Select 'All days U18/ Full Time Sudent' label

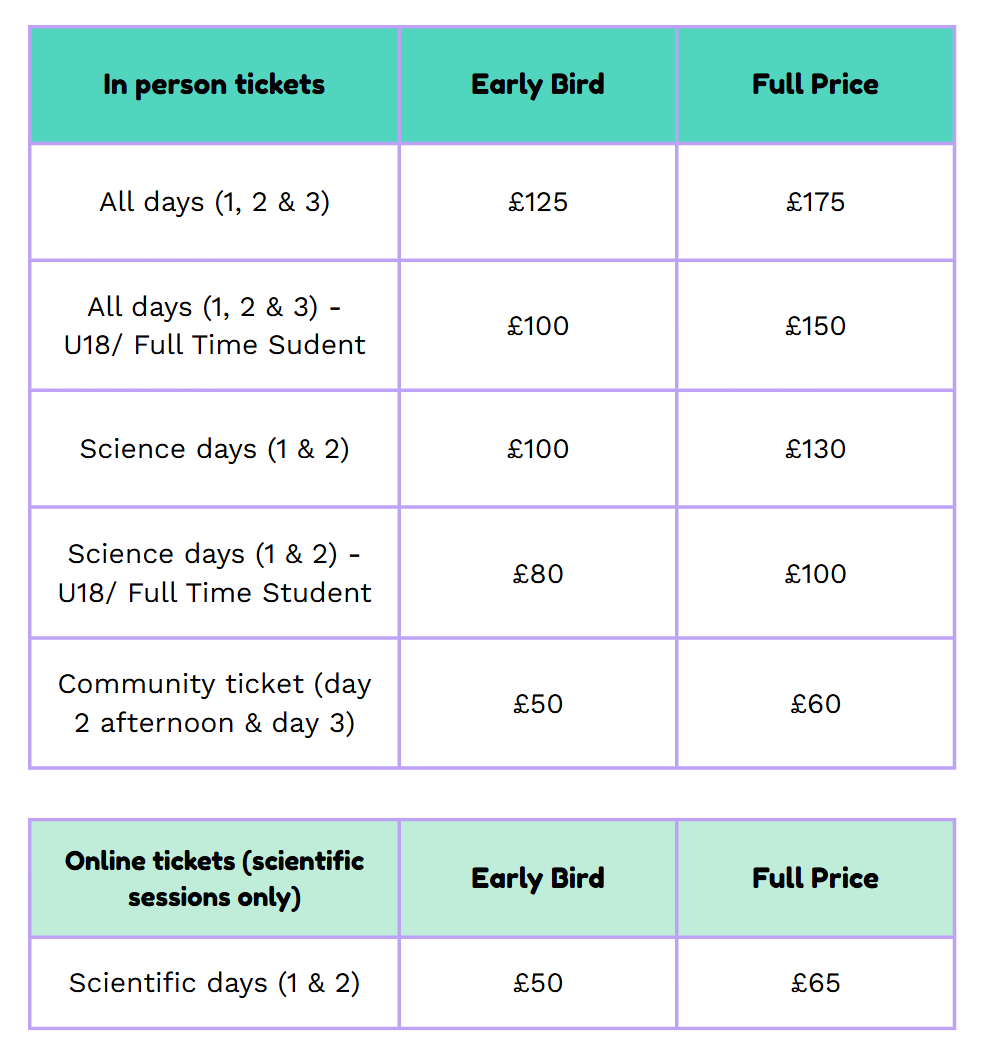(x=214, y=325)
